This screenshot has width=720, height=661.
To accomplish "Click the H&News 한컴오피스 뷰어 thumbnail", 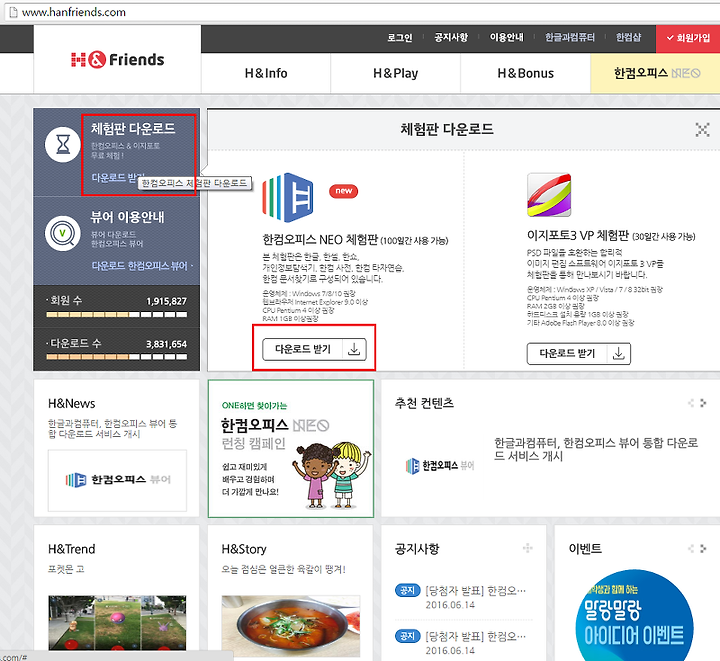I will 117,480.
